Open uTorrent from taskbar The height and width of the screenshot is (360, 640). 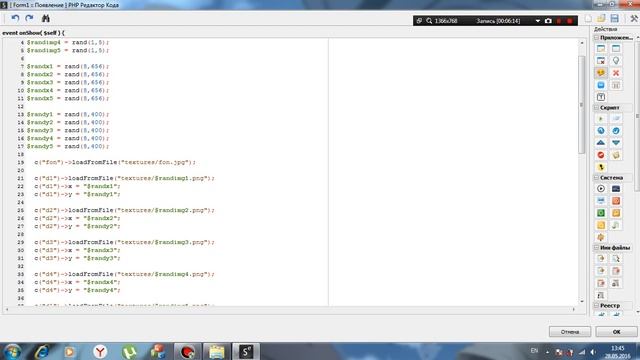point(129,351)
